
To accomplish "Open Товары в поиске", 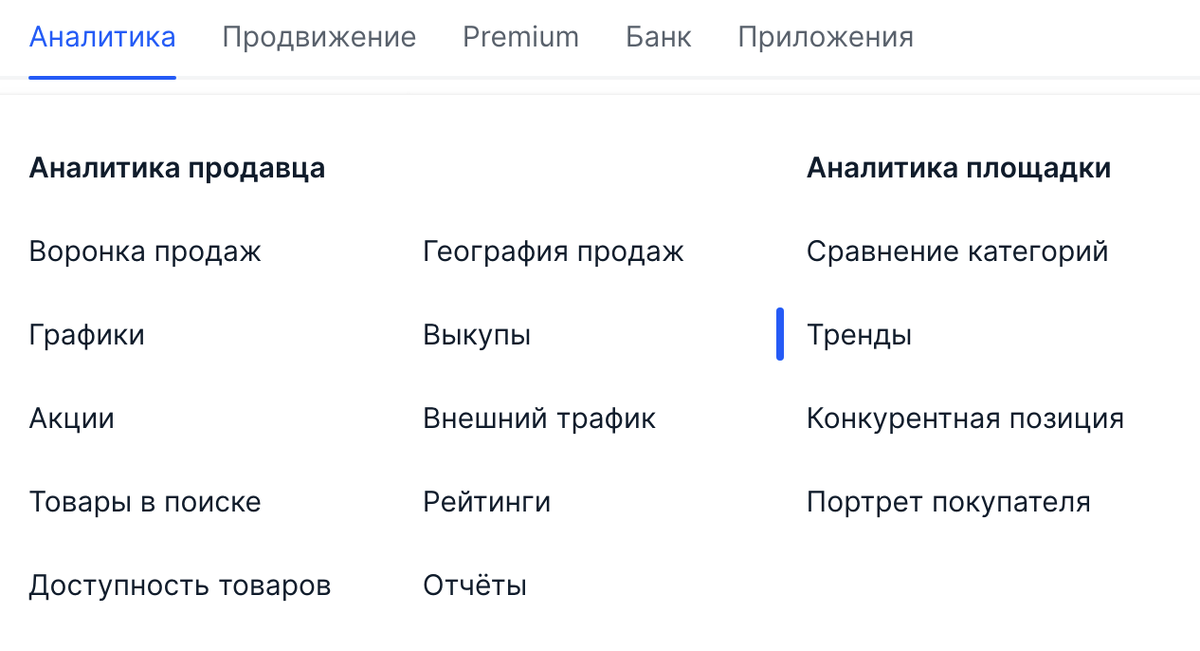I will point(145,502).
